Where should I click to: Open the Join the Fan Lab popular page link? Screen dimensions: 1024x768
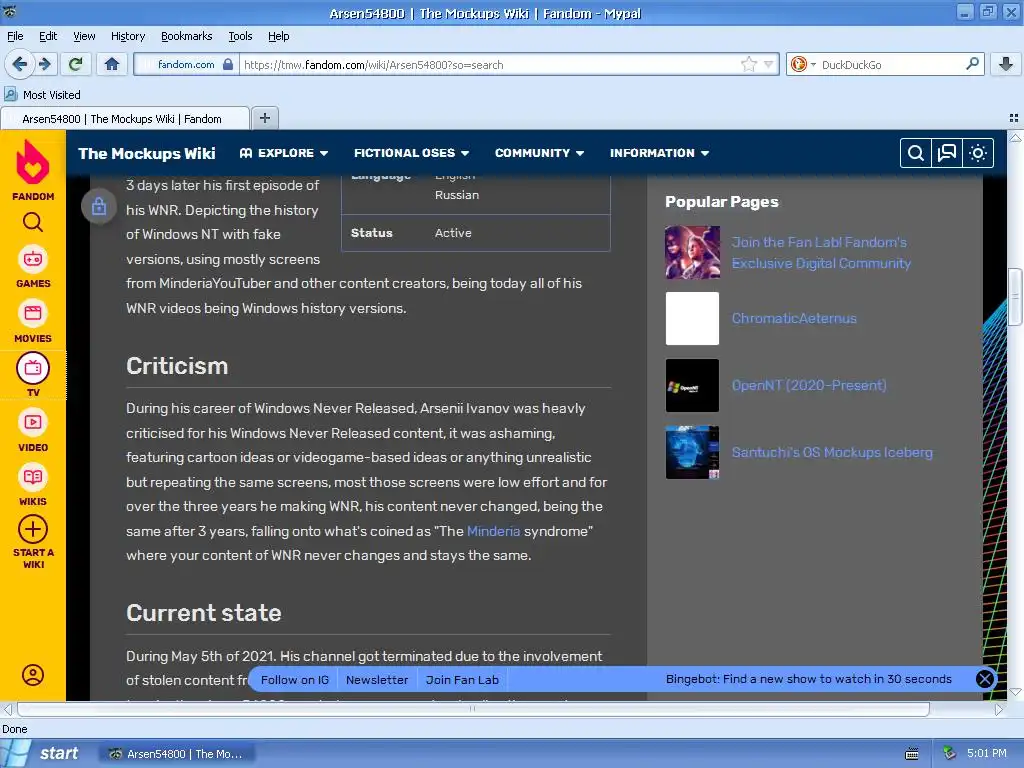click(x=821, y=253)
